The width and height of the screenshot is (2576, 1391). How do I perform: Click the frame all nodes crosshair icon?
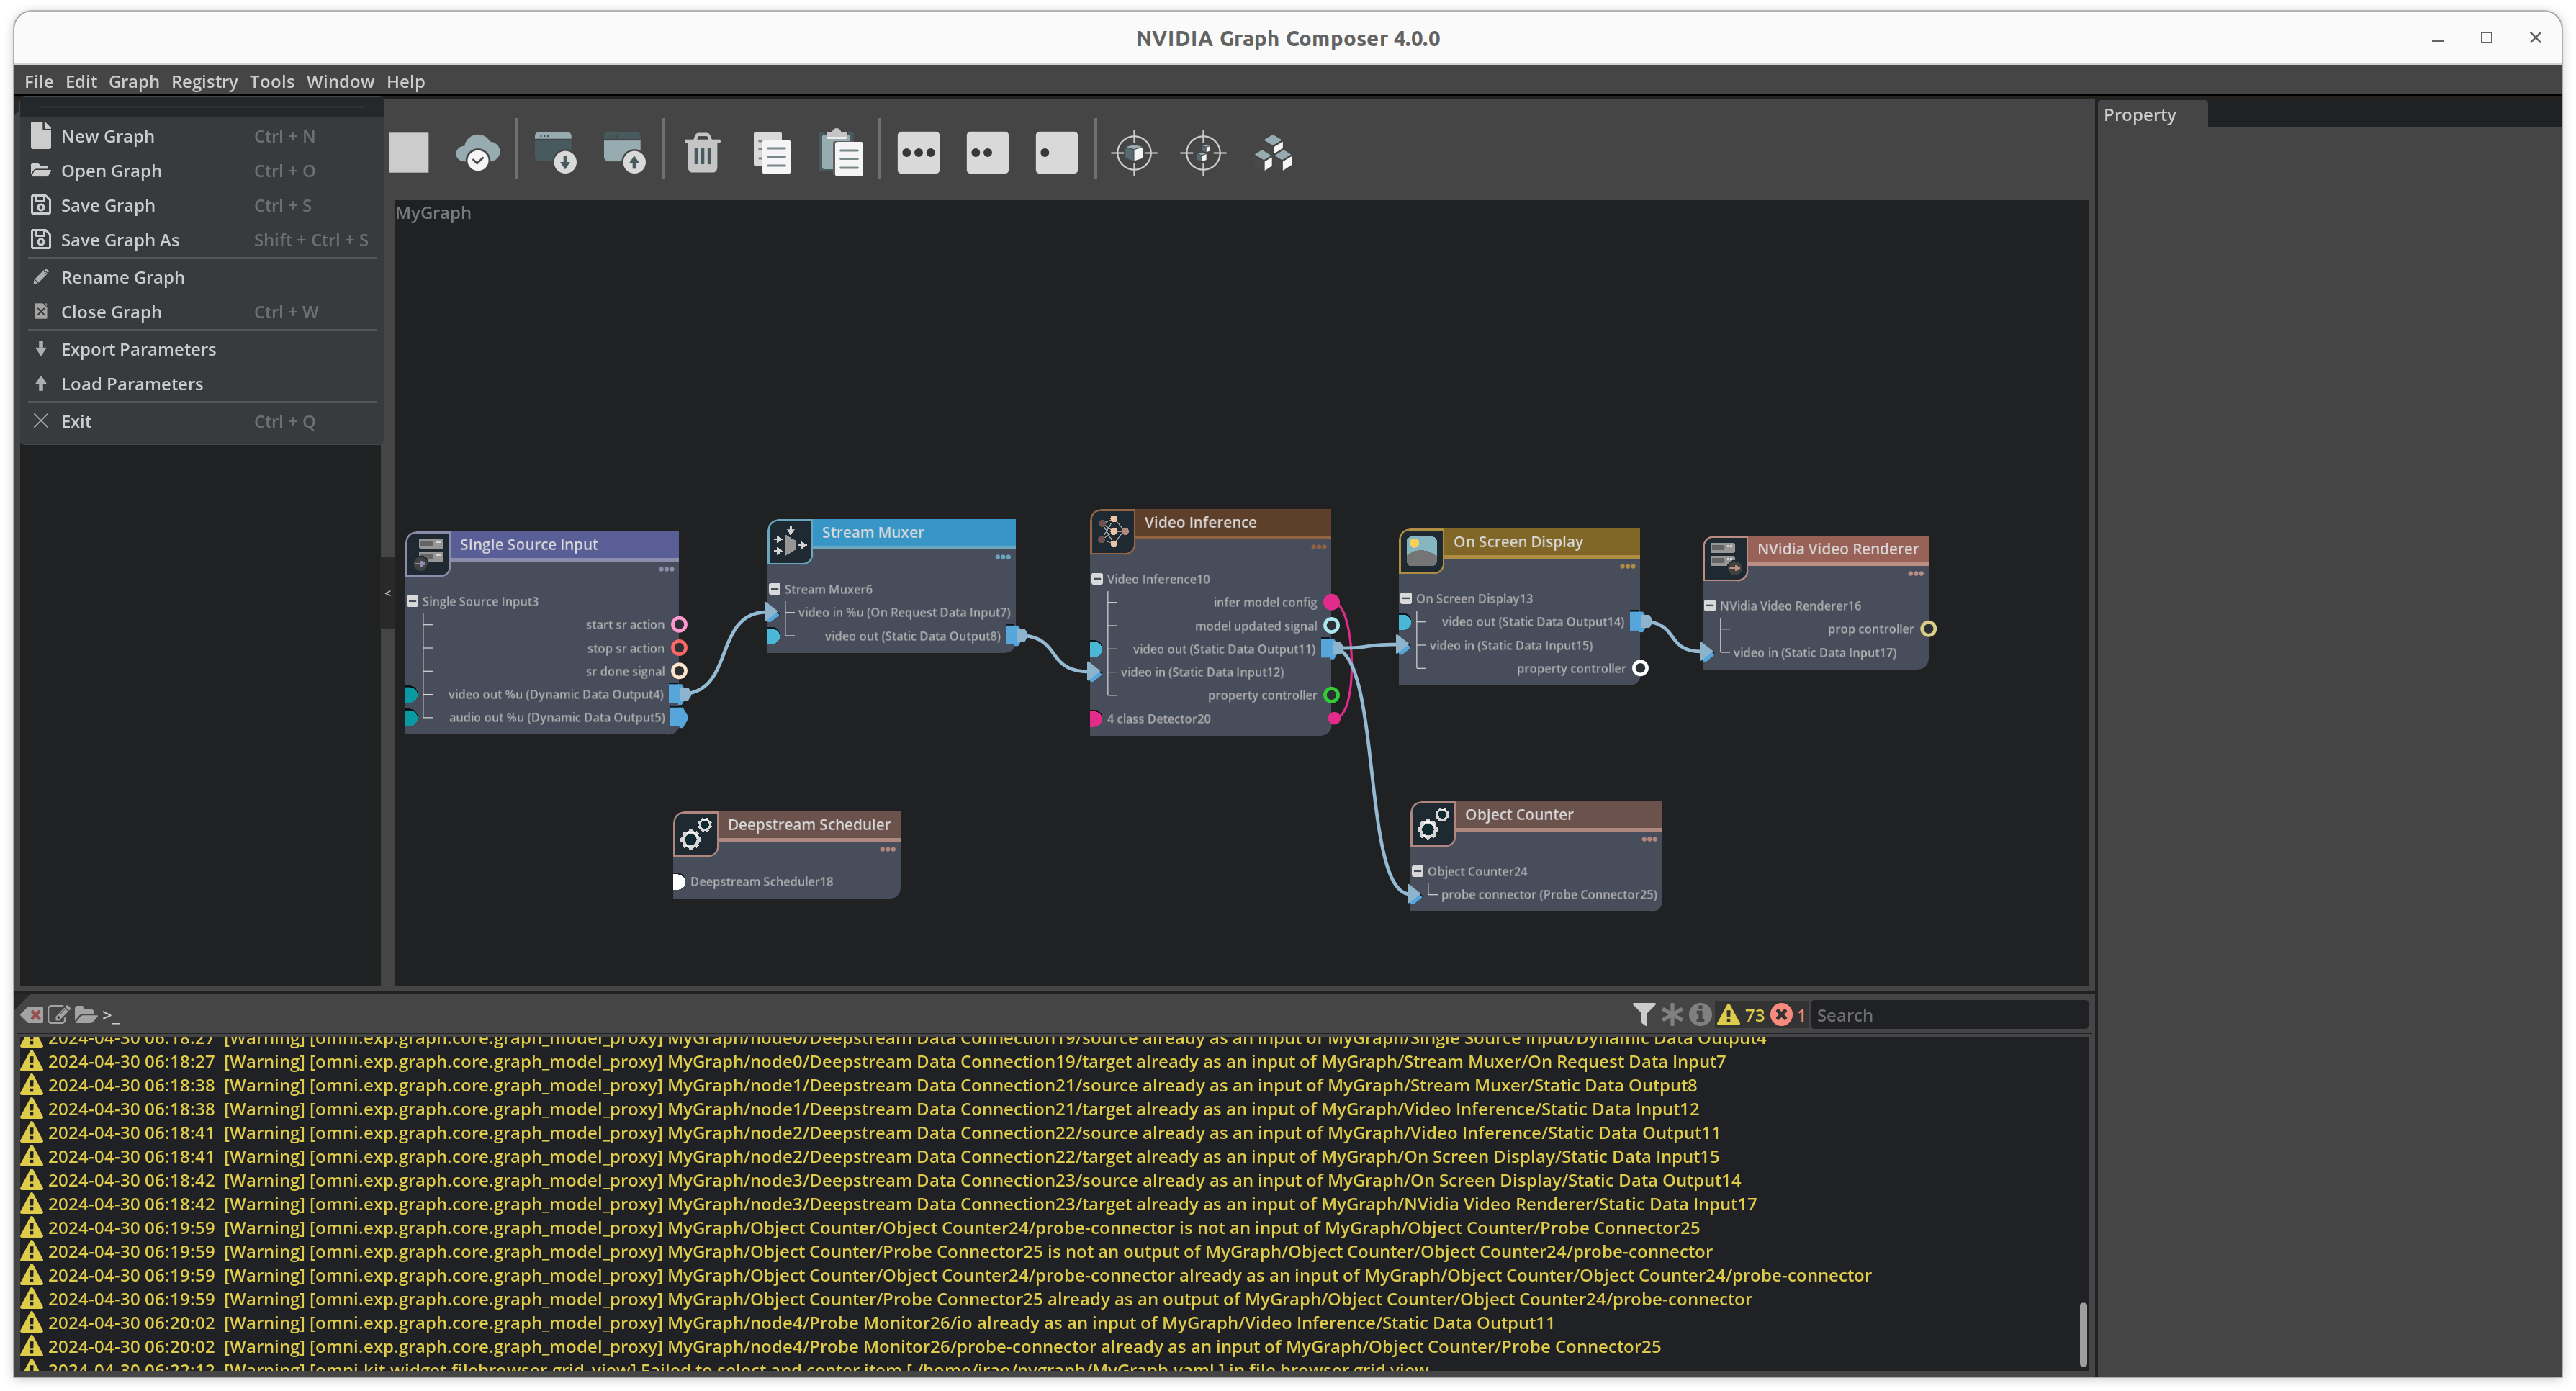(x=1203, y=153)
